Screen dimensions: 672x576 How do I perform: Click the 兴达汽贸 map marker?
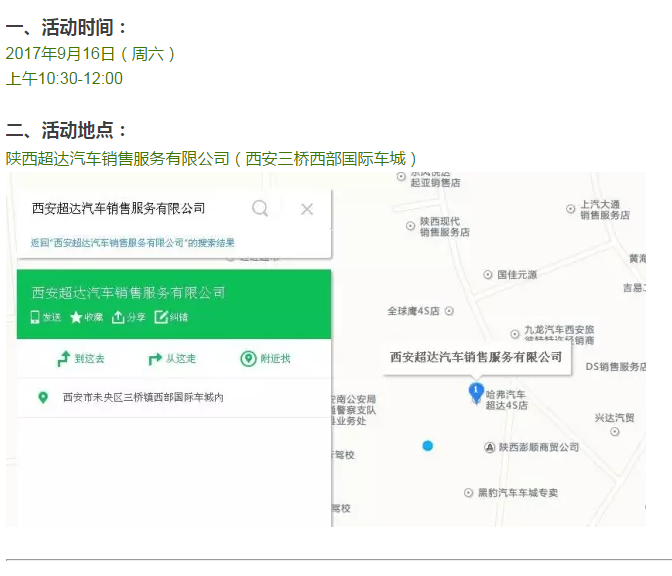[615, 432]
